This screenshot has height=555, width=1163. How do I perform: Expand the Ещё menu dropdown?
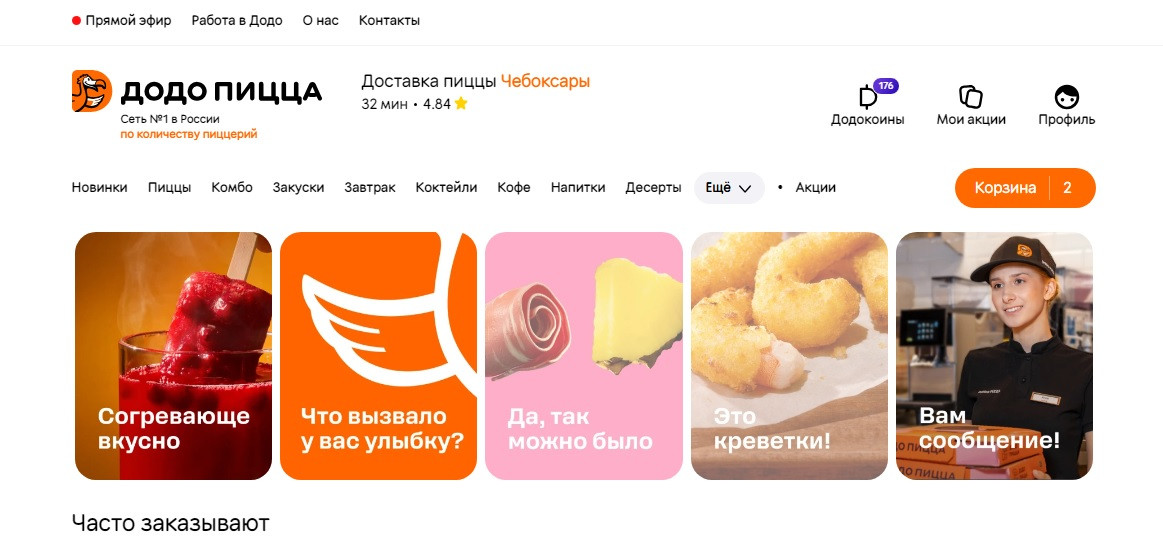729,188
